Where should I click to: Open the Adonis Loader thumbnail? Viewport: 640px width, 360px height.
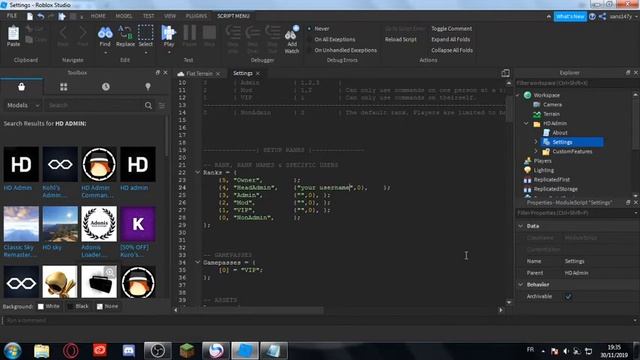pos(99,224)
